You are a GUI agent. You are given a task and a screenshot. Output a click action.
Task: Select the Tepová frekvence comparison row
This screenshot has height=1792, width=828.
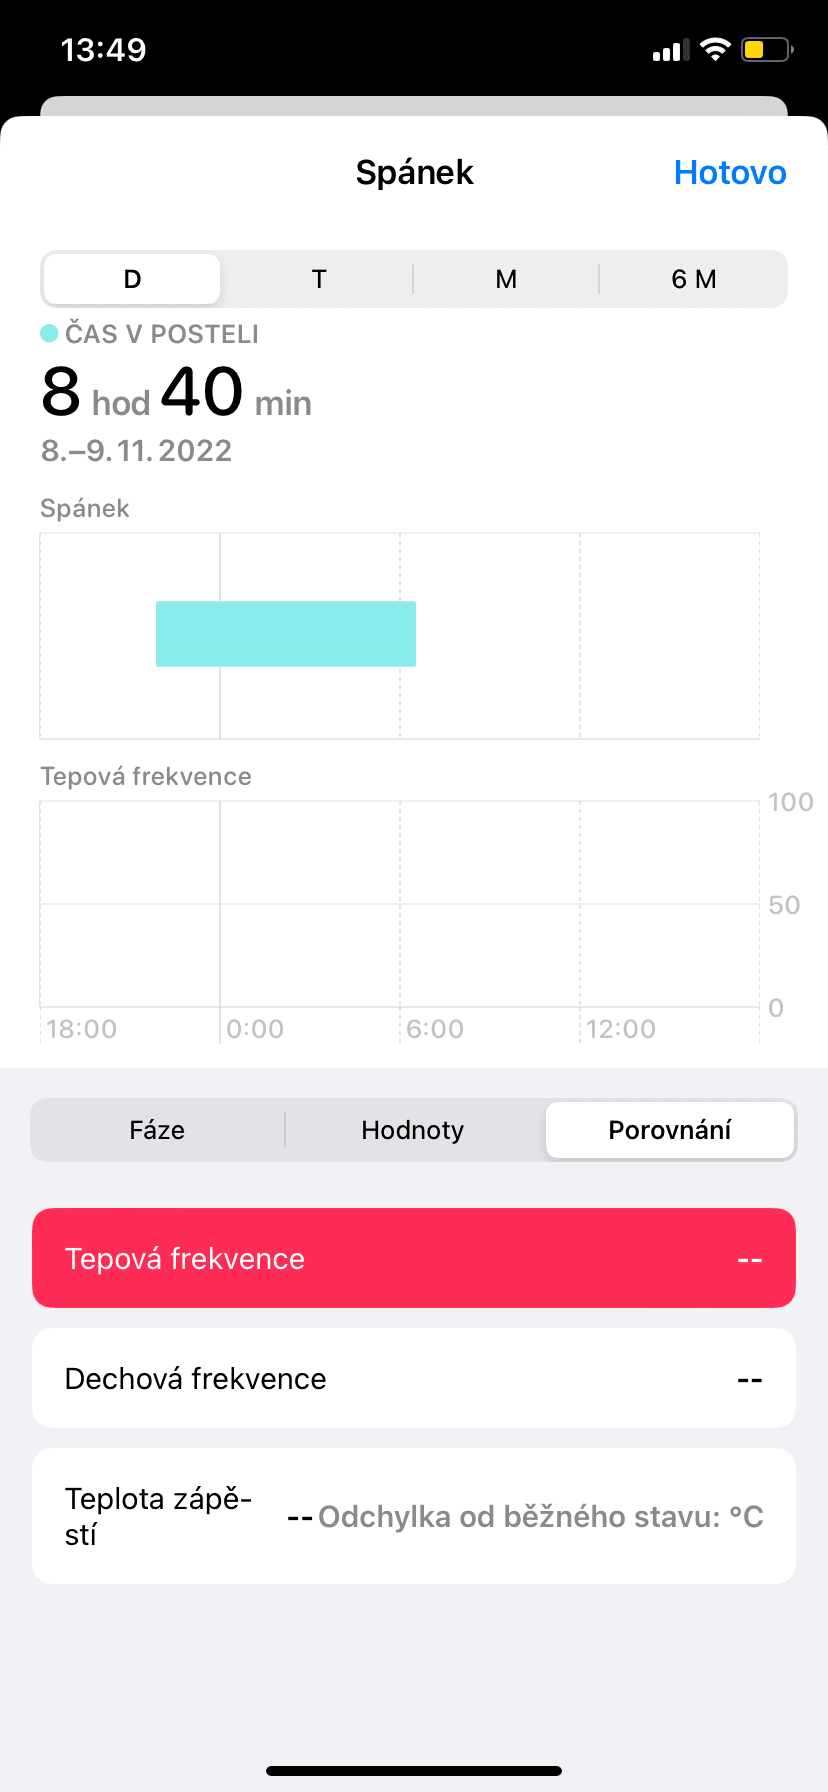pyautogui.click(x=414, y=1258)
